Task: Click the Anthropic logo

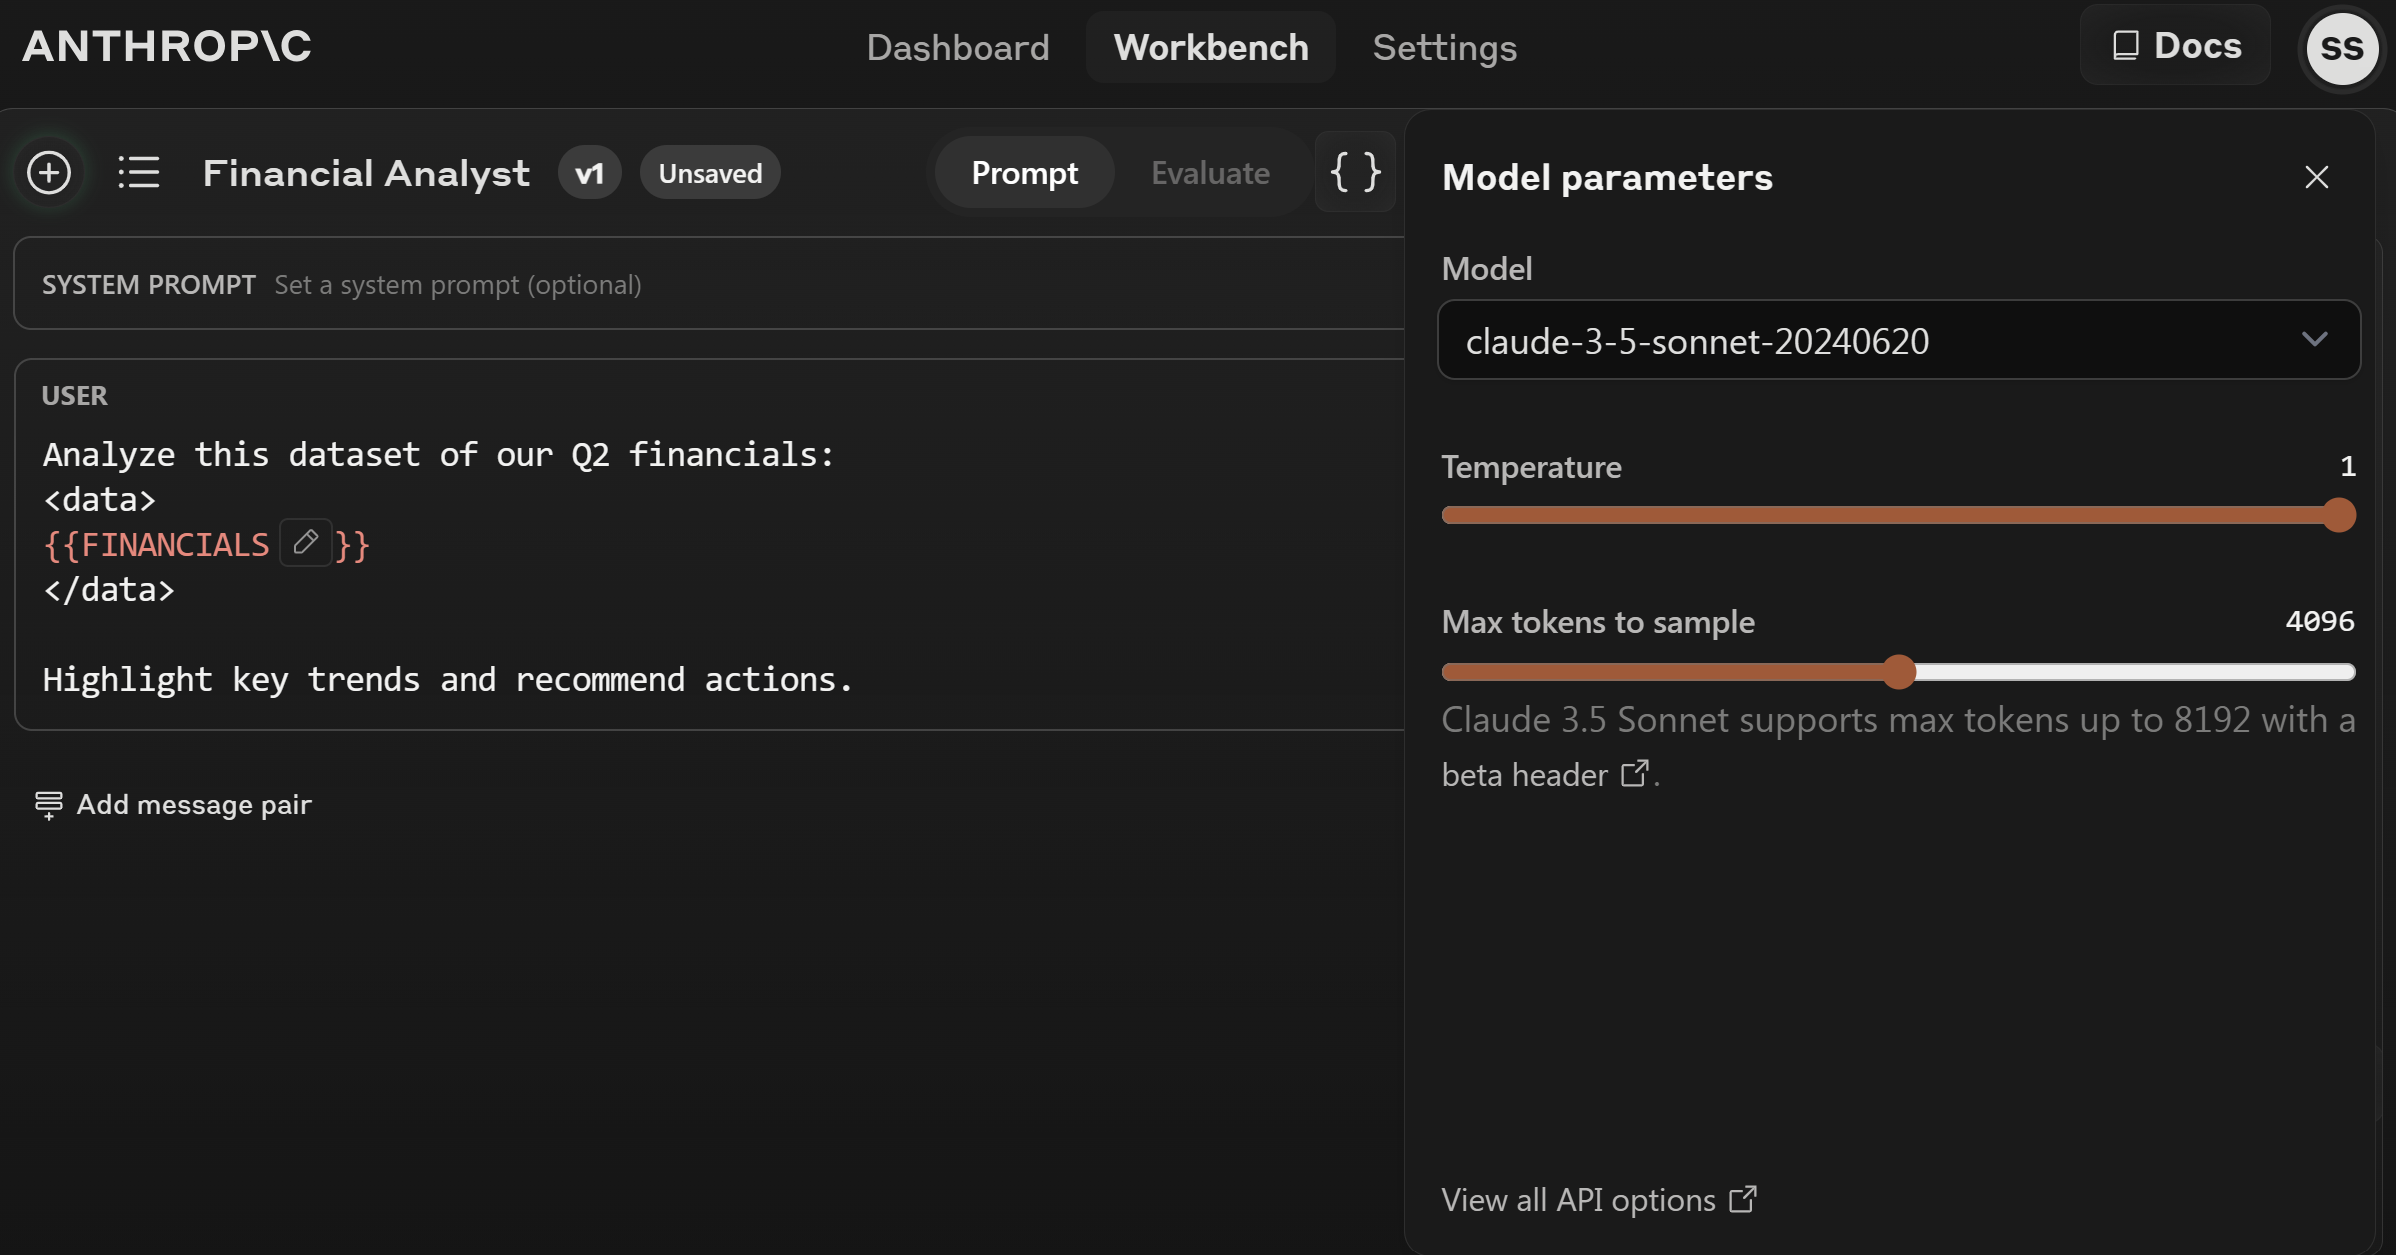Action: (167, 47)
